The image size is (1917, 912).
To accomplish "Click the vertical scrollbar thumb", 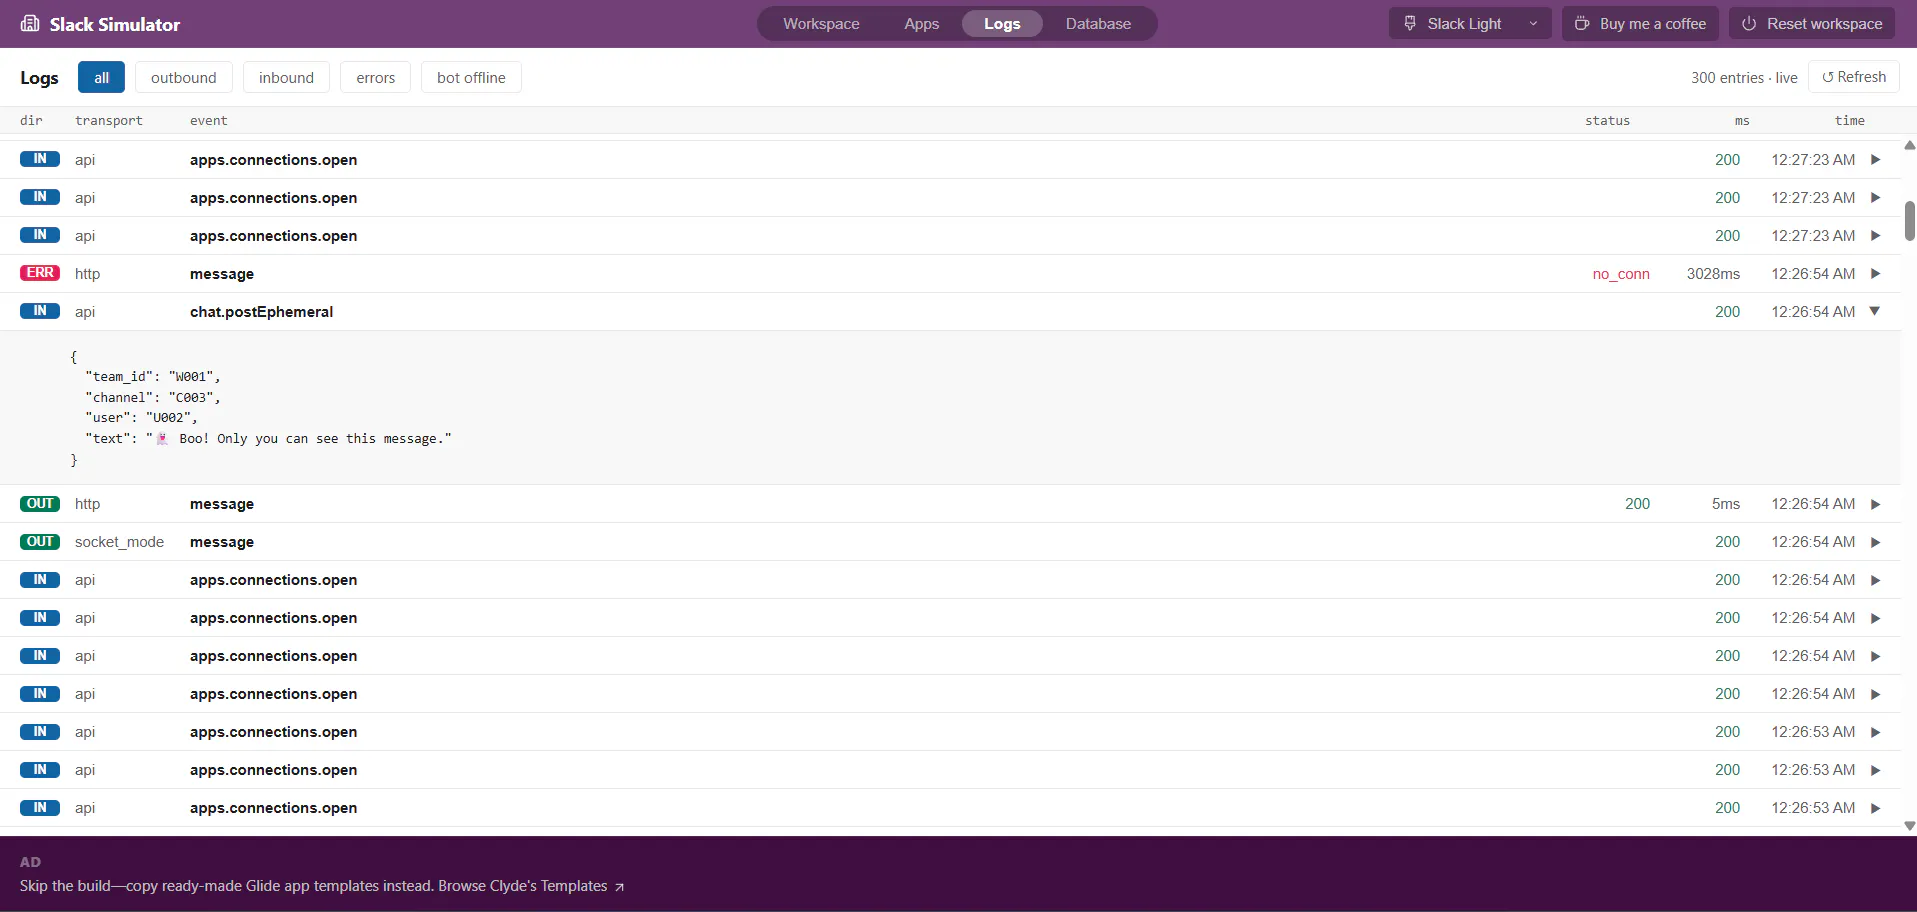I will [x=1909, y=220].
